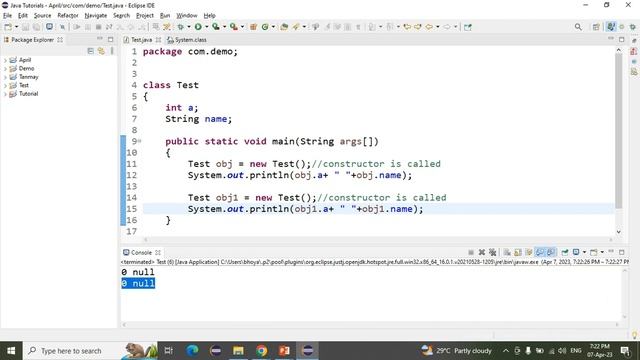Open the New file dropdown arrow
The width and height of the screenshot is (640, 360).
(x=17, y=27)
